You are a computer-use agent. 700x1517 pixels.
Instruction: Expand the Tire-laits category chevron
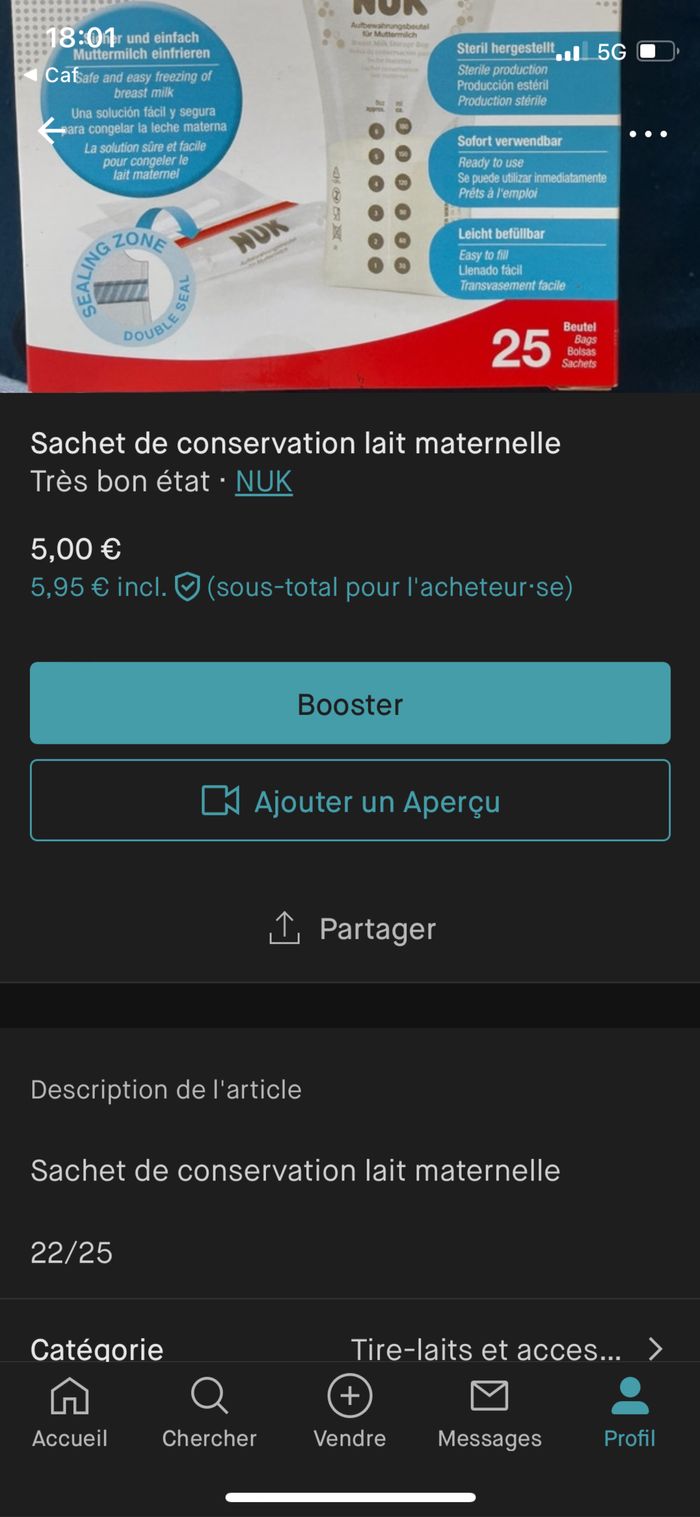pyautogui.click(x=657, y=1347)
